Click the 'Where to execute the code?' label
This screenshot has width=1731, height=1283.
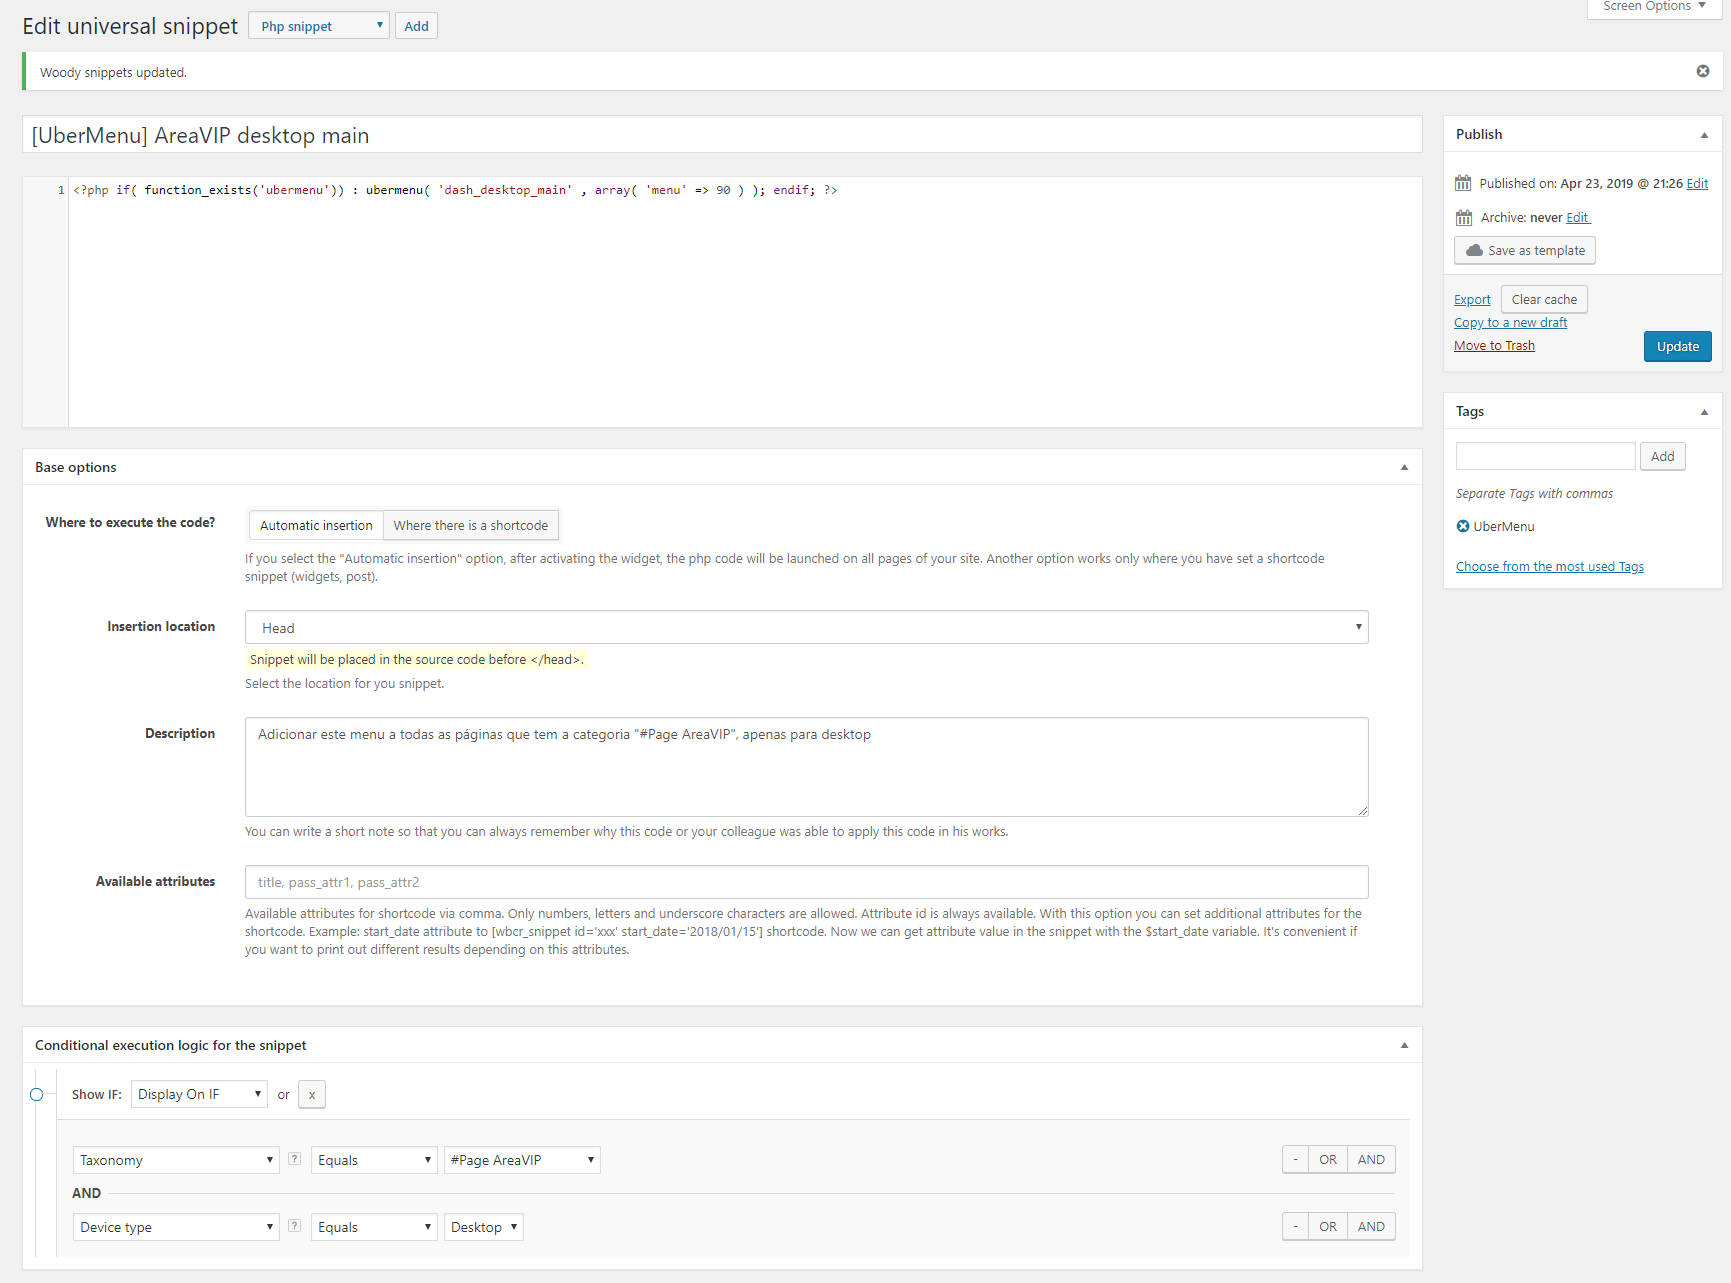130,522
